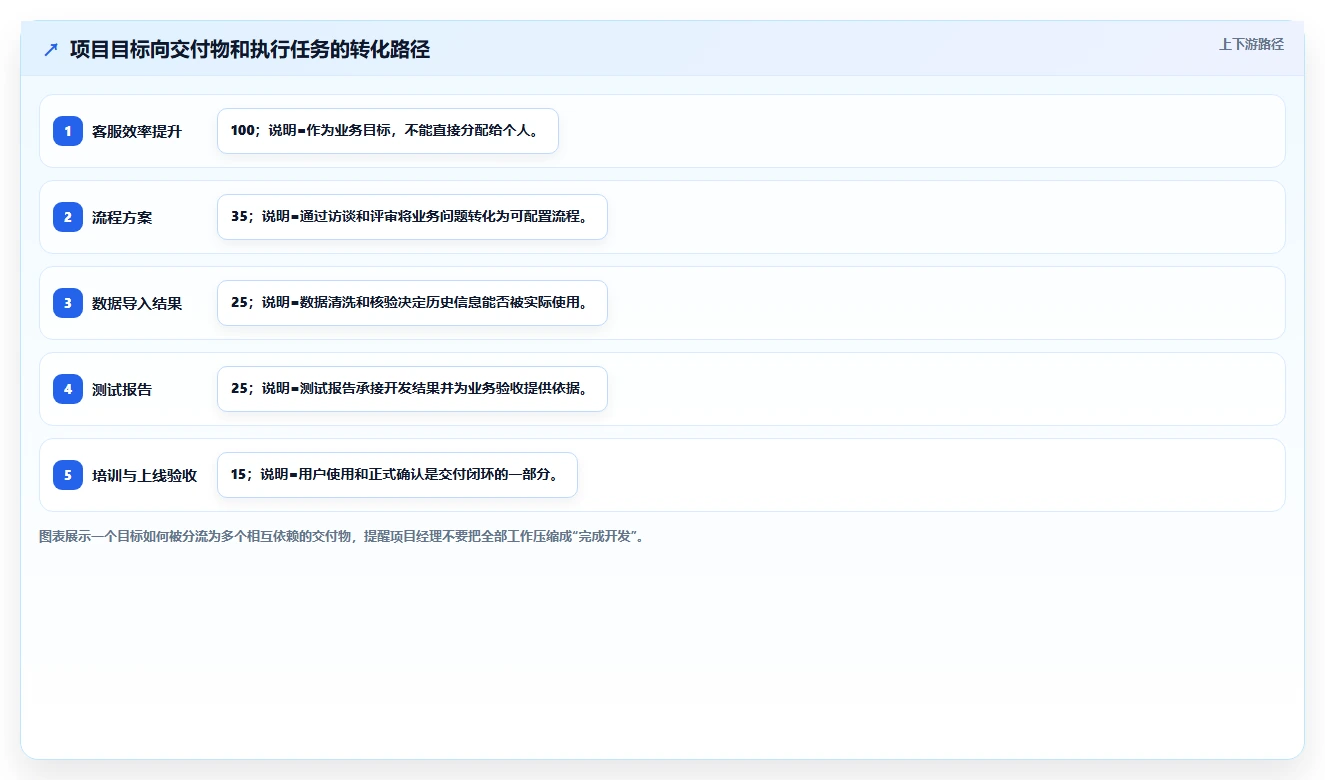
Task: Click the footer caption starting 图表展示一个目标
Action: tap(343, 536)
